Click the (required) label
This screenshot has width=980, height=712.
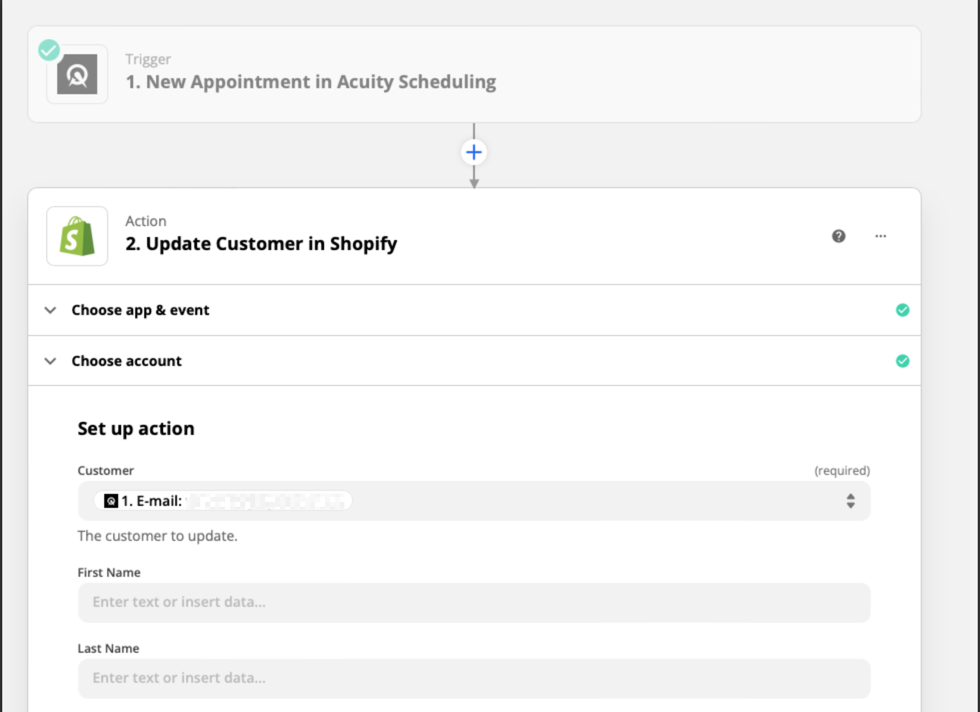(842, 470)
